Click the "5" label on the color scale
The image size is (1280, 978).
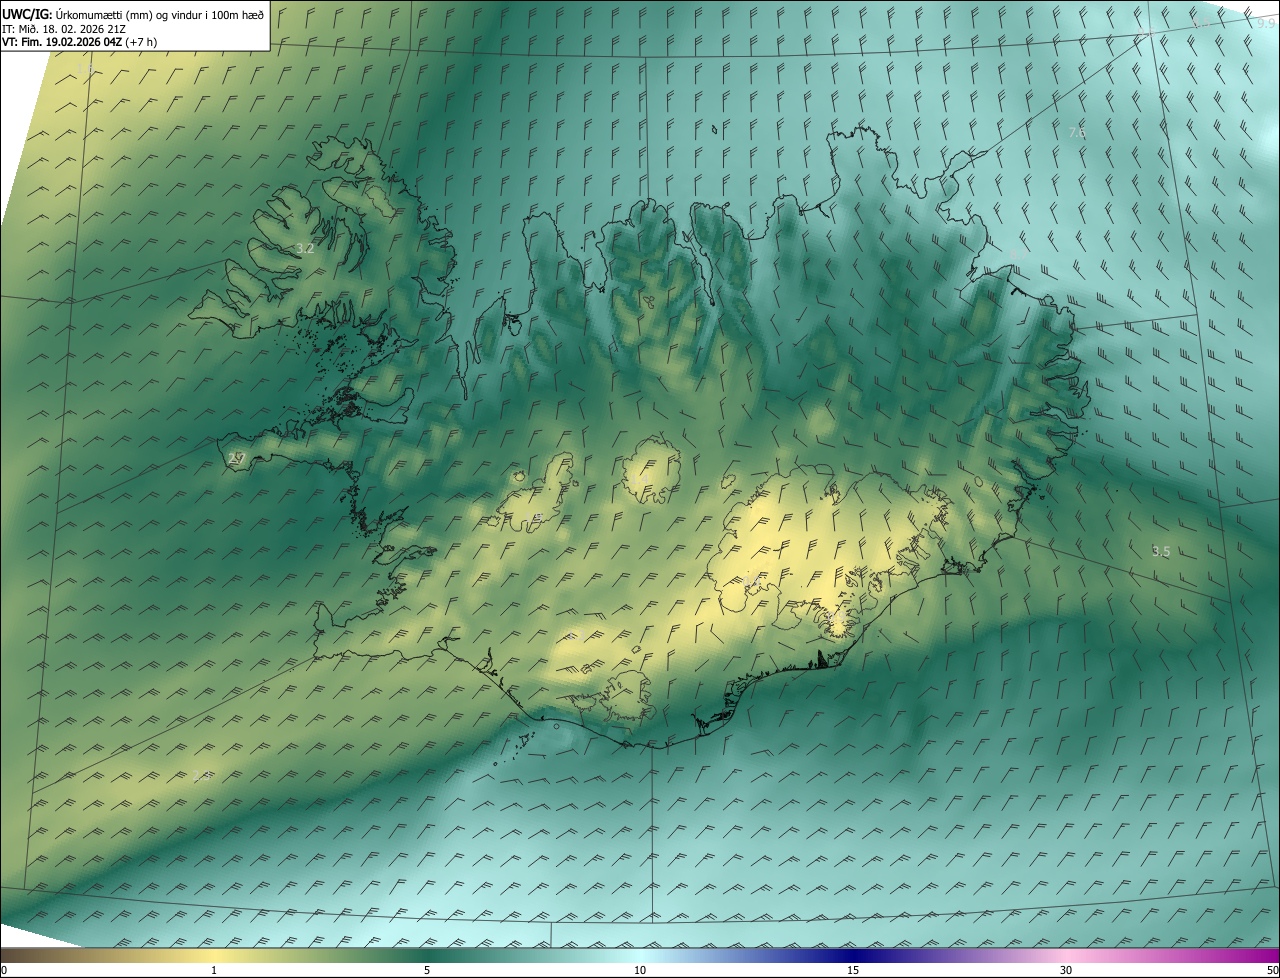pos(427,970)
